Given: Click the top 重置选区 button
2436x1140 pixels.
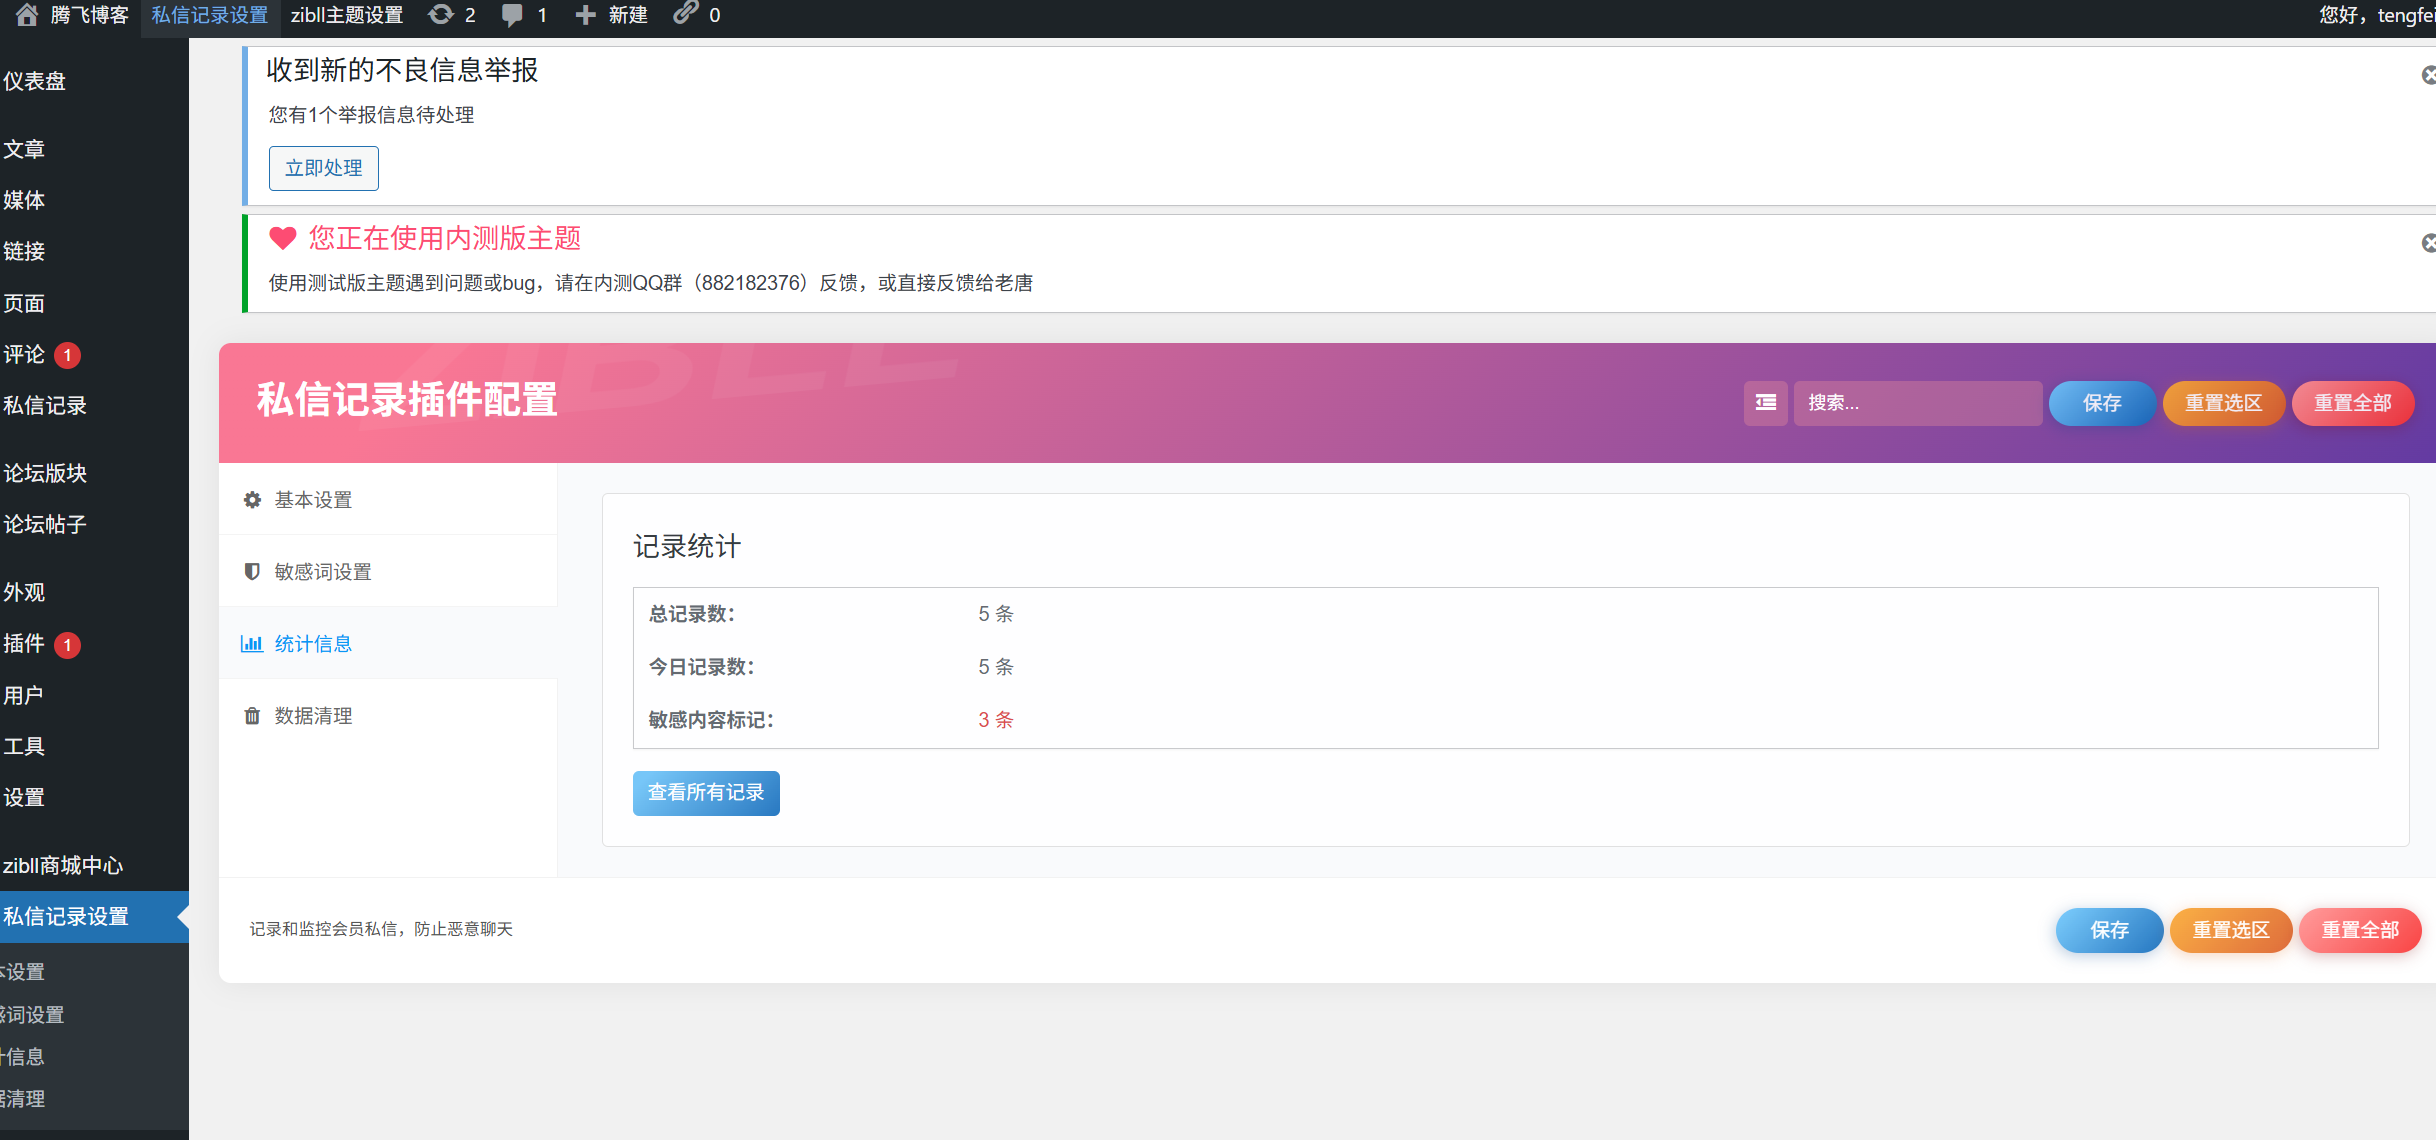Looking at the screenshot, I should [2222, 402].
